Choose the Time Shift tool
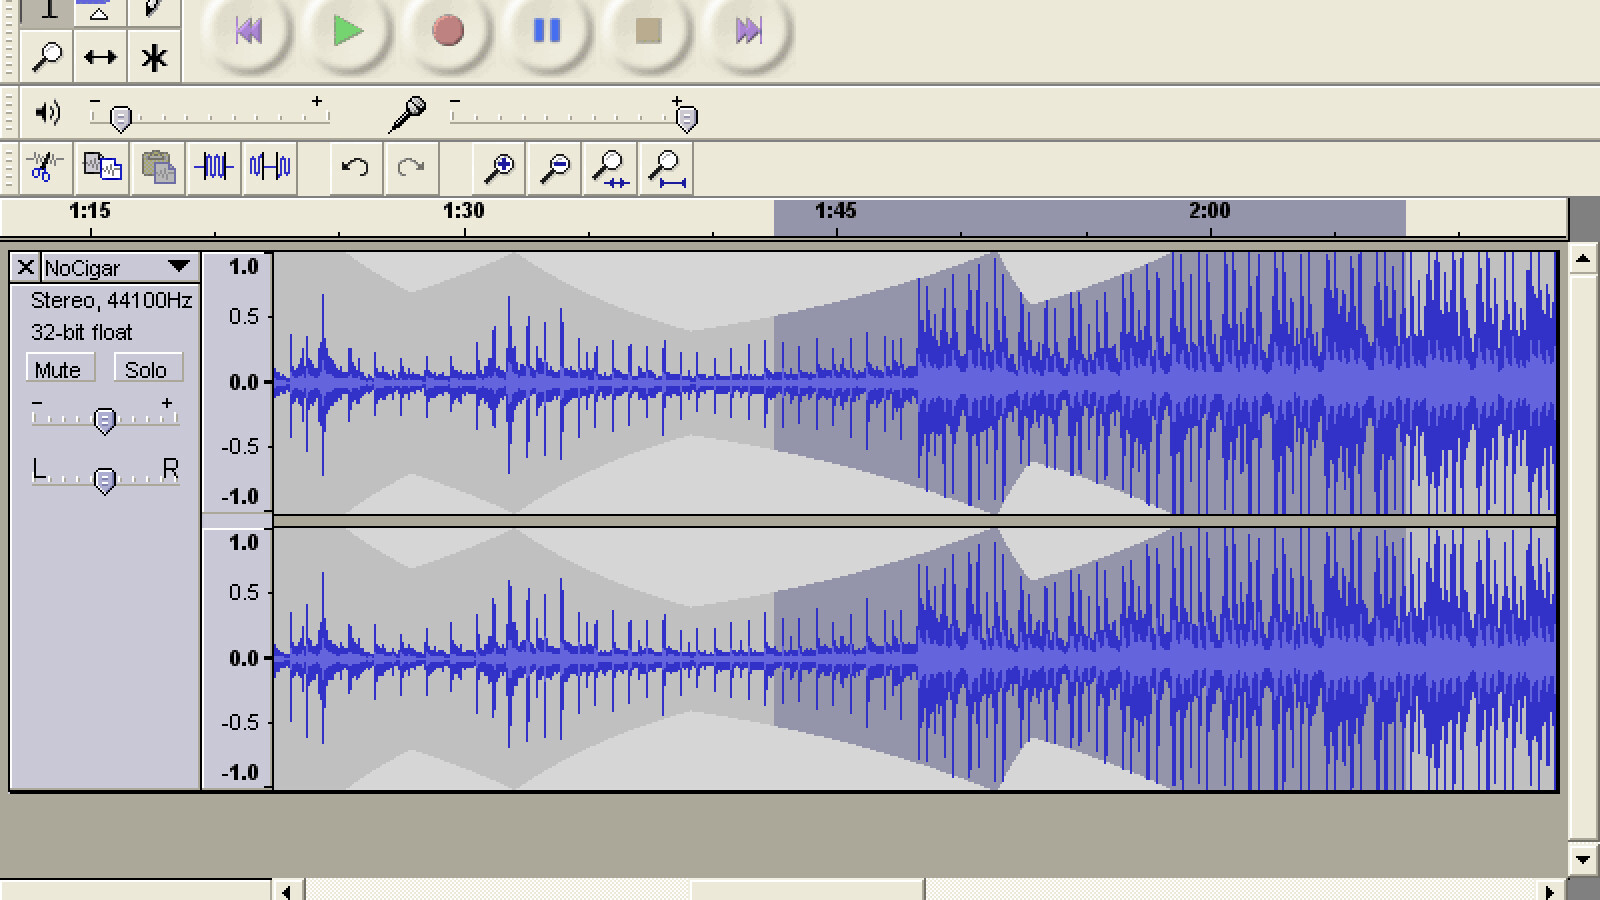Viewport: 1600px width, 900px height. pyautogui.click(x=100, y=57)
